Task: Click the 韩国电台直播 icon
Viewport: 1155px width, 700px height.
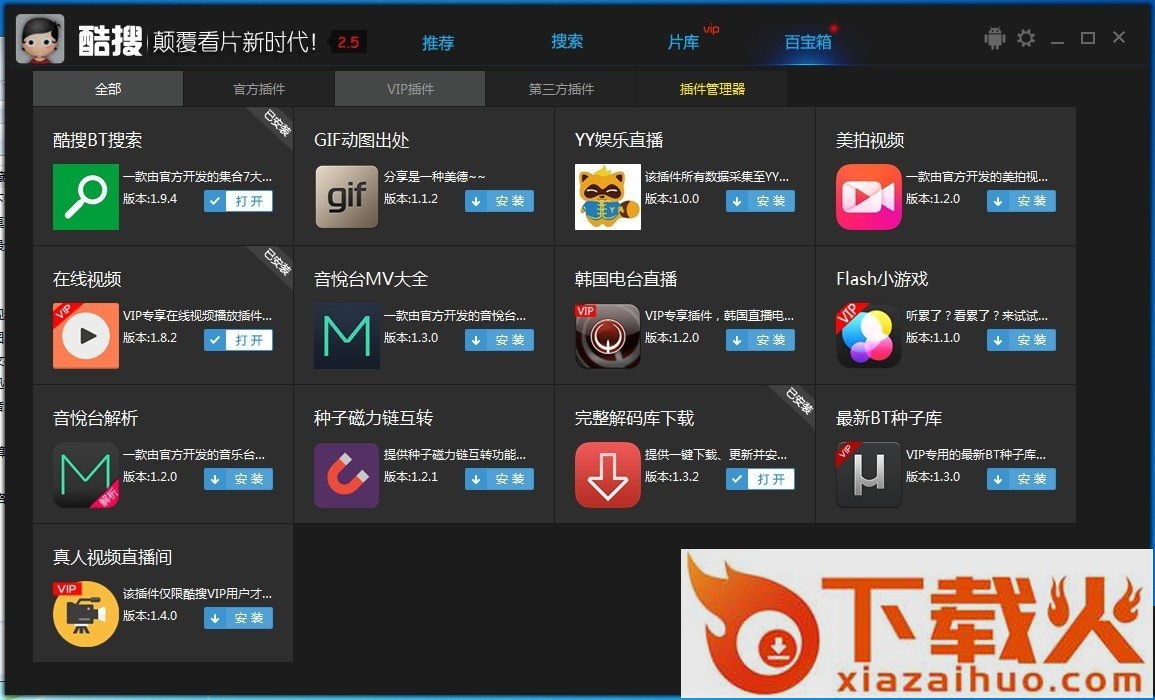Action: click(x=608, y=336)
